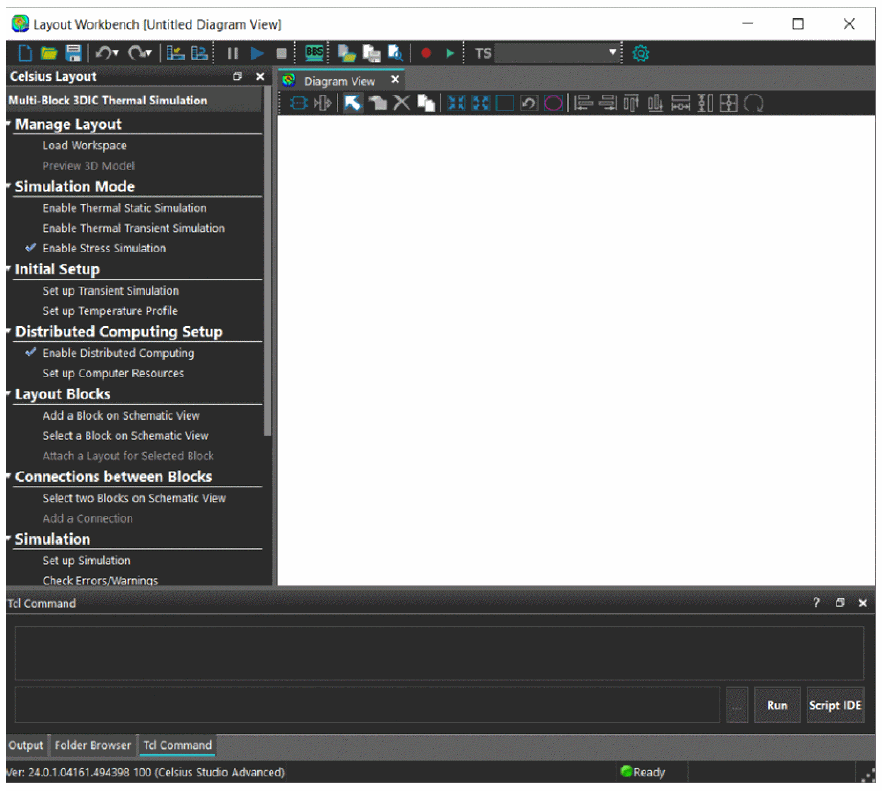Click the purple circle icon in diagram toolbar
The height and width of the screenshot is (797, 894).
pos(553,103)
